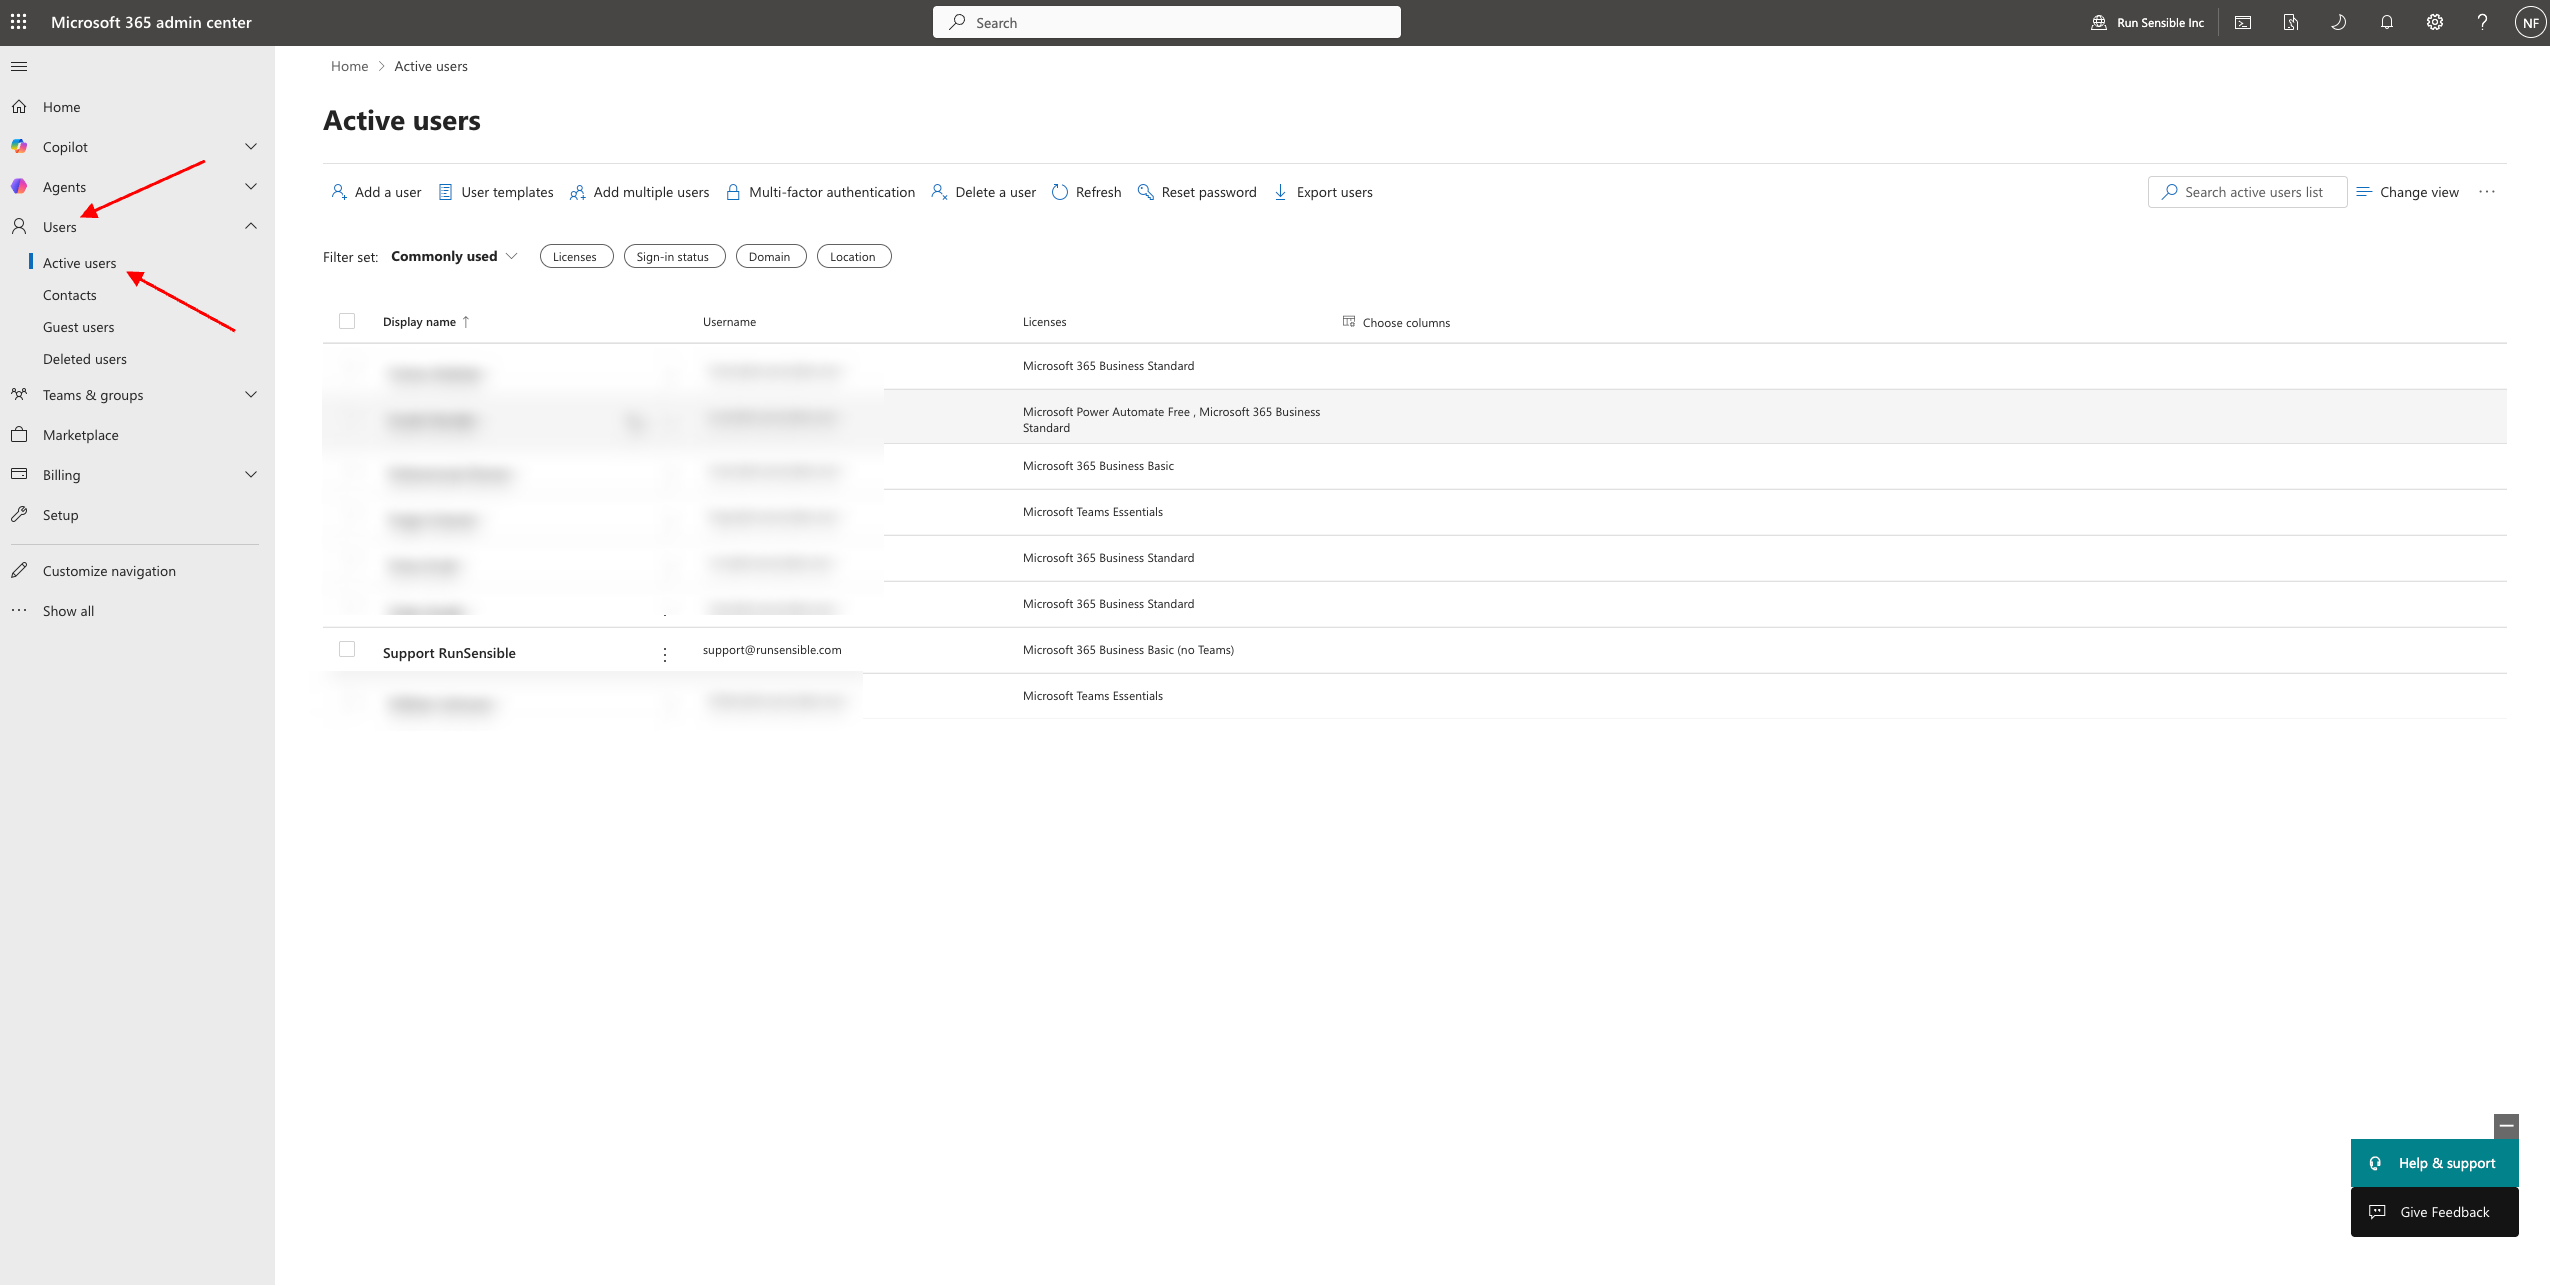Open Help & support panel

[x=2434, y=1163]
